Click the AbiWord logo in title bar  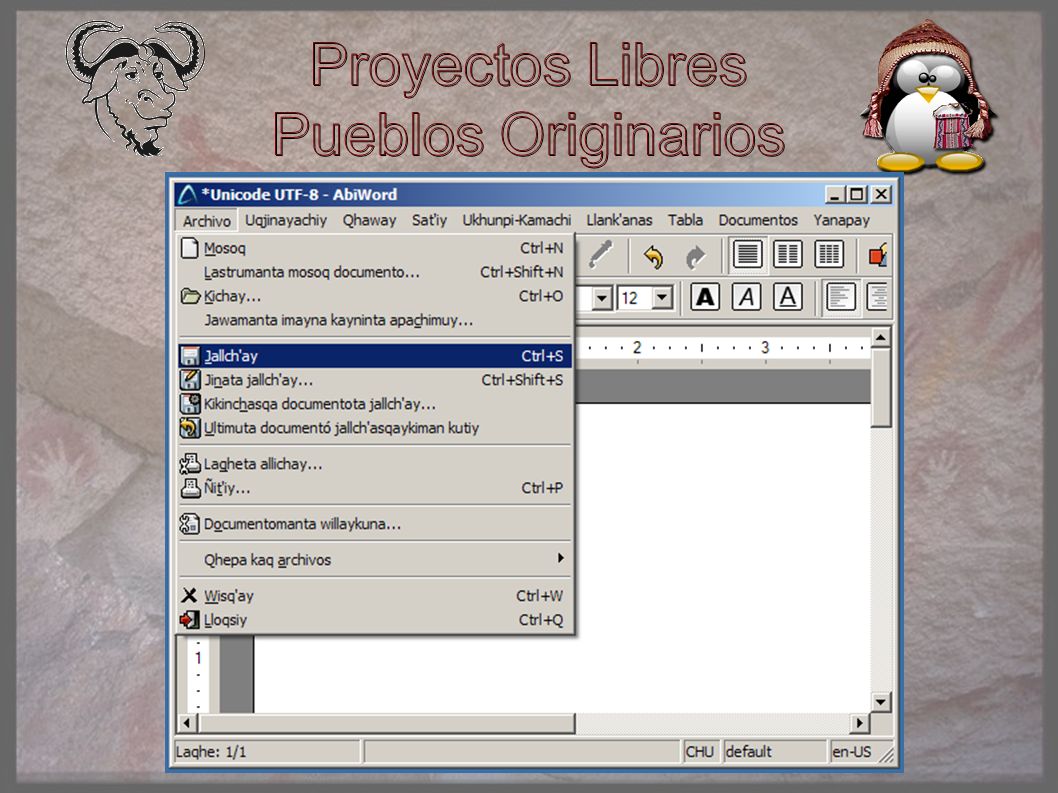point(186,195)
